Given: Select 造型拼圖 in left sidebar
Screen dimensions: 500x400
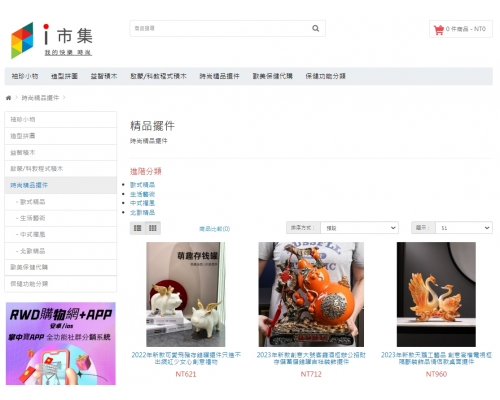Looking at the screenshot, I should 61,136.
